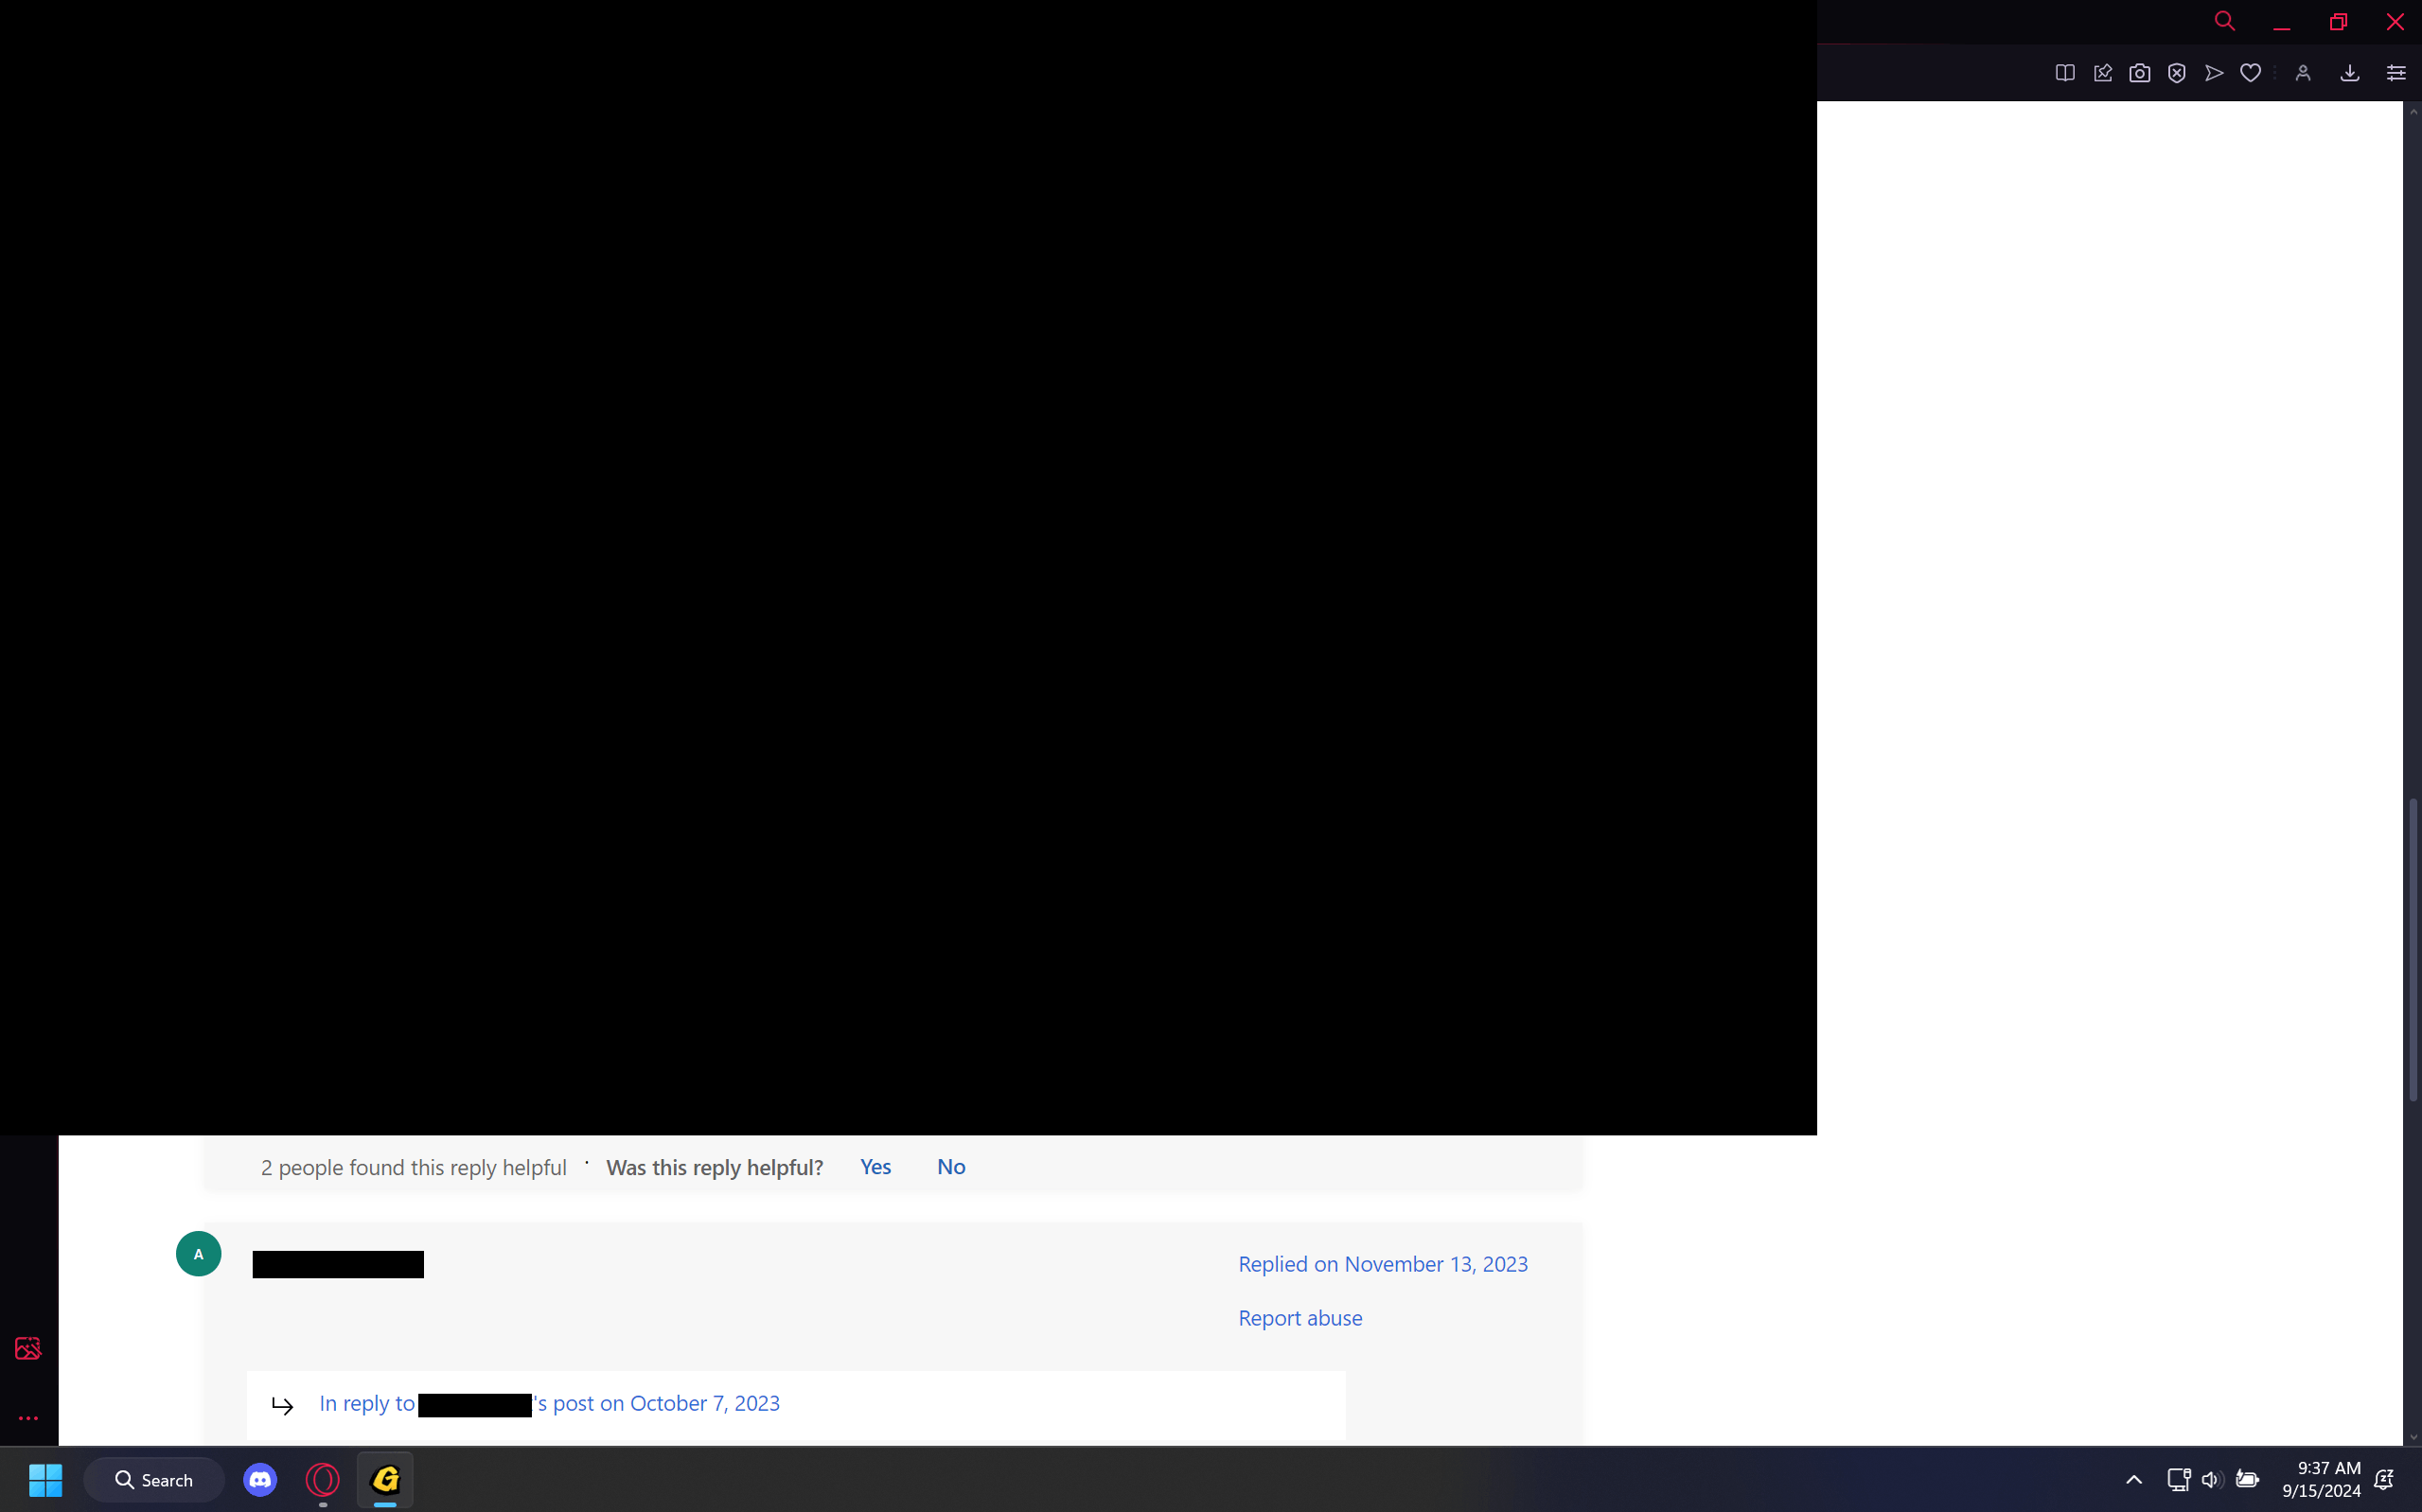Vote Yes on reply helpfulness

click(x=875, y=1167)
